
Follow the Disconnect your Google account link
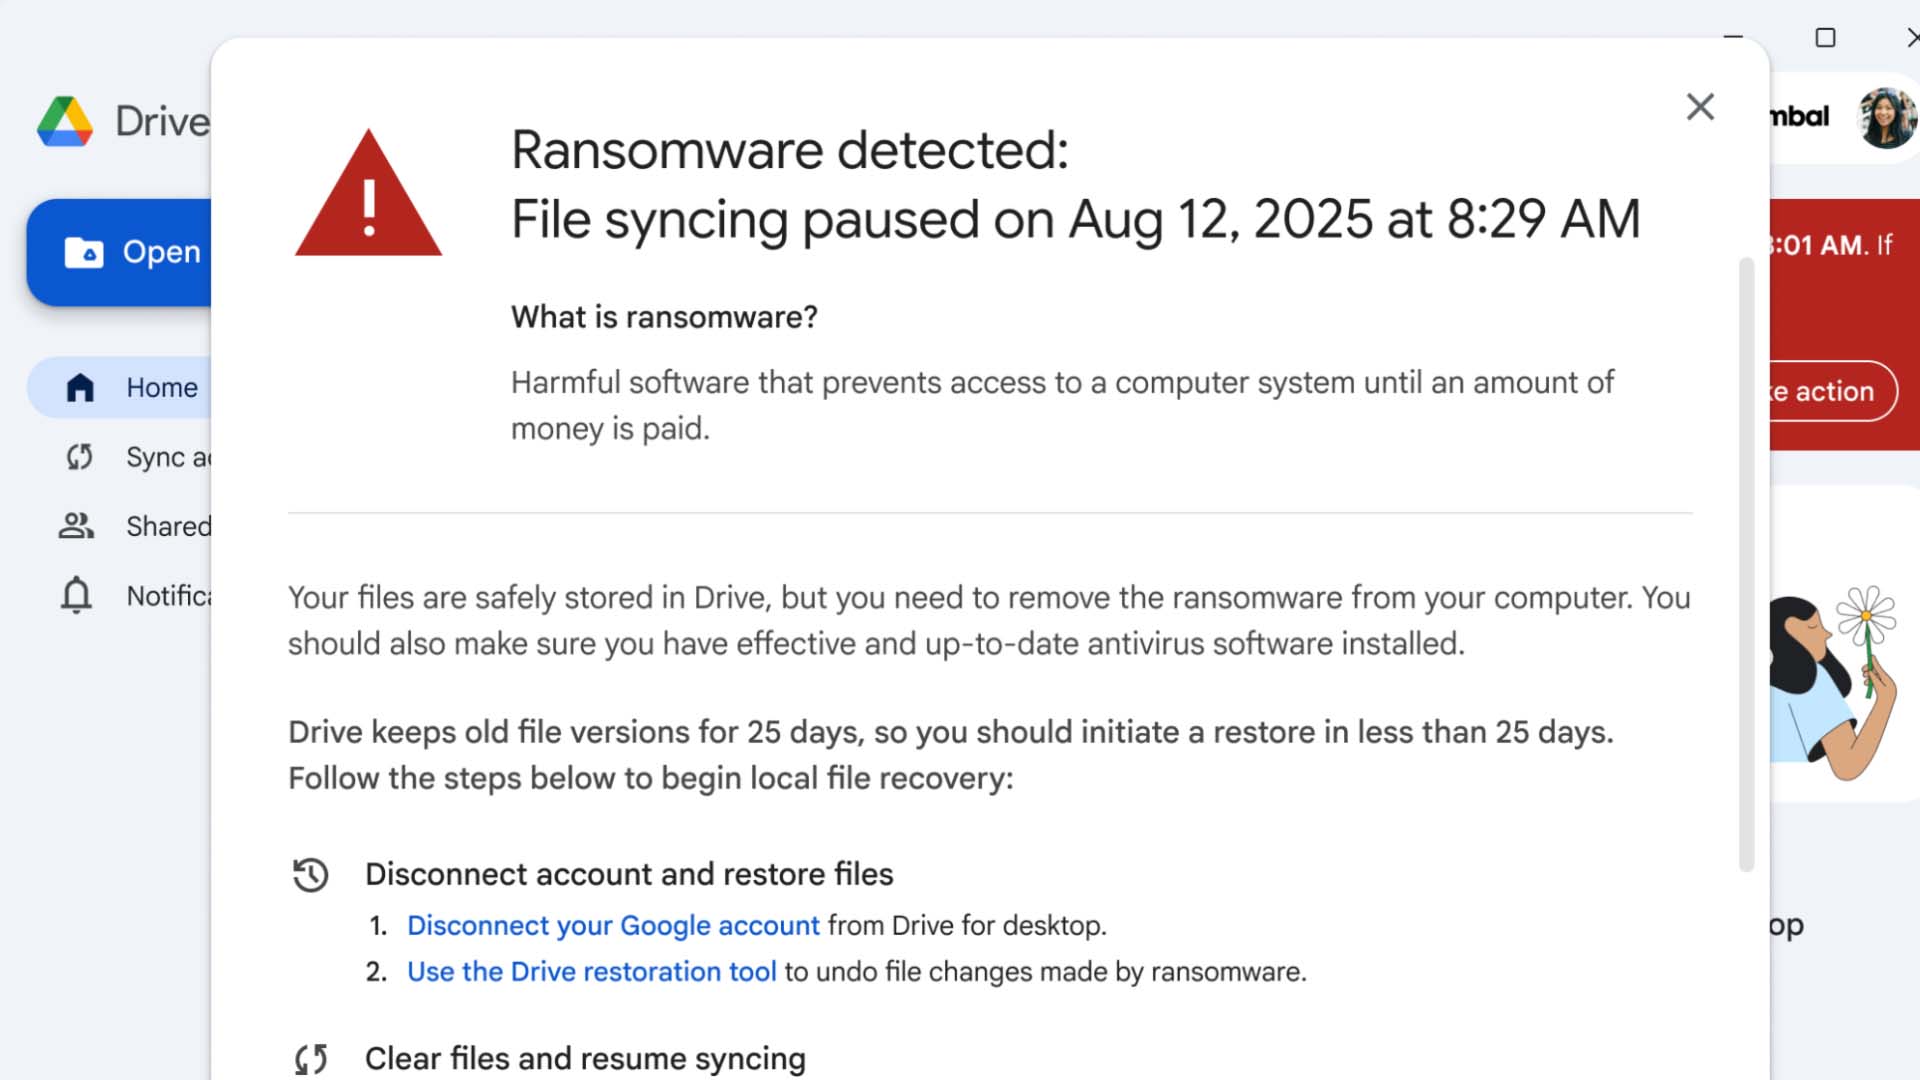pyautogui.click(x=613, y=926)
